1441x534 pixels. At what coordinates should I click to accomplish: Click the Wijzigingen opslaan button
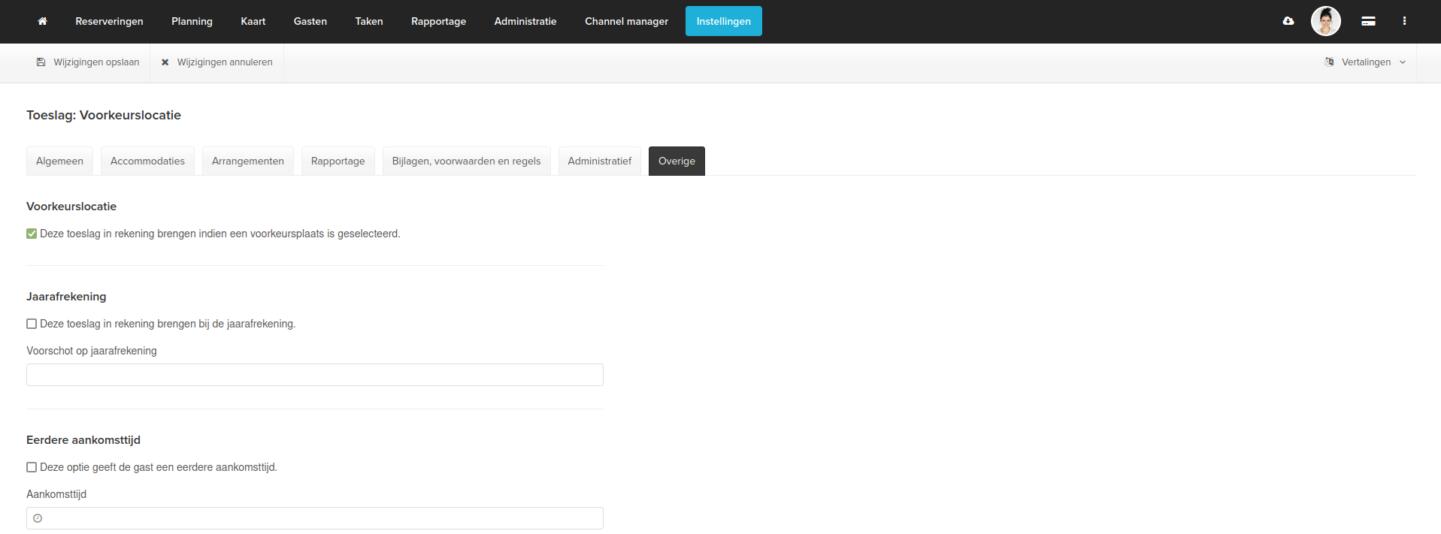87,62
